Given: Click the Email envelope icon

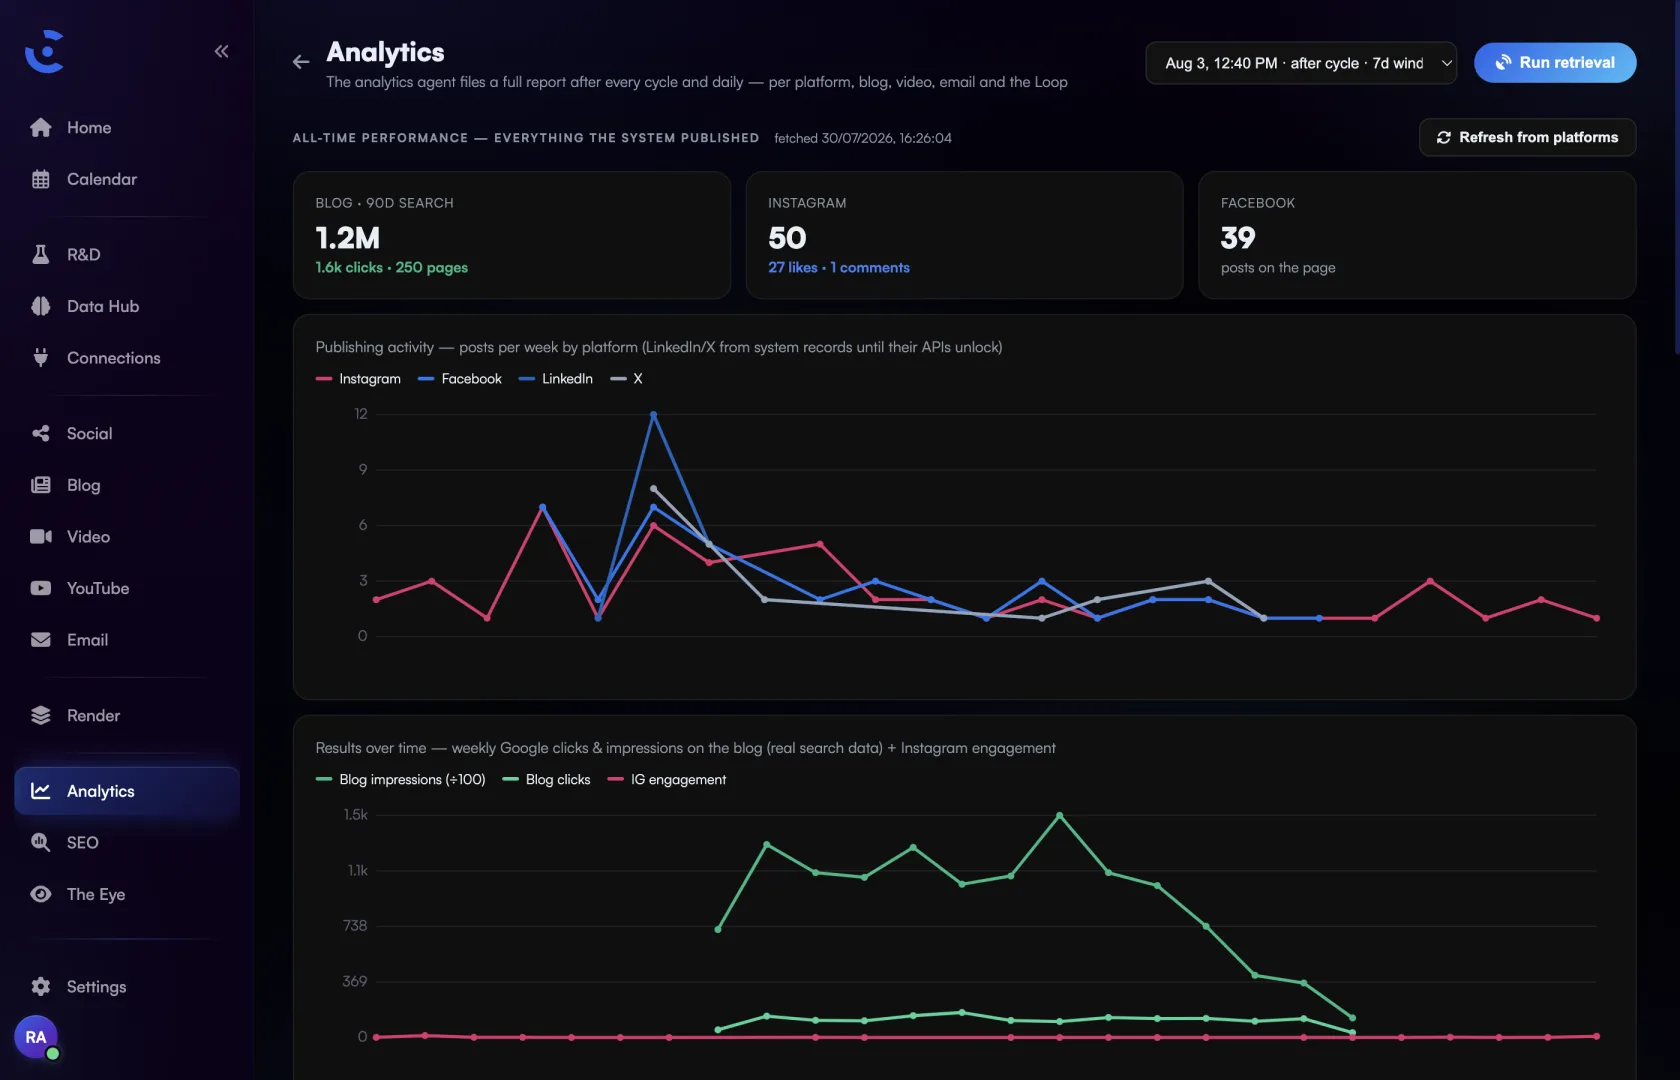Looking at the screenshot, I should [x=41, y=639].
